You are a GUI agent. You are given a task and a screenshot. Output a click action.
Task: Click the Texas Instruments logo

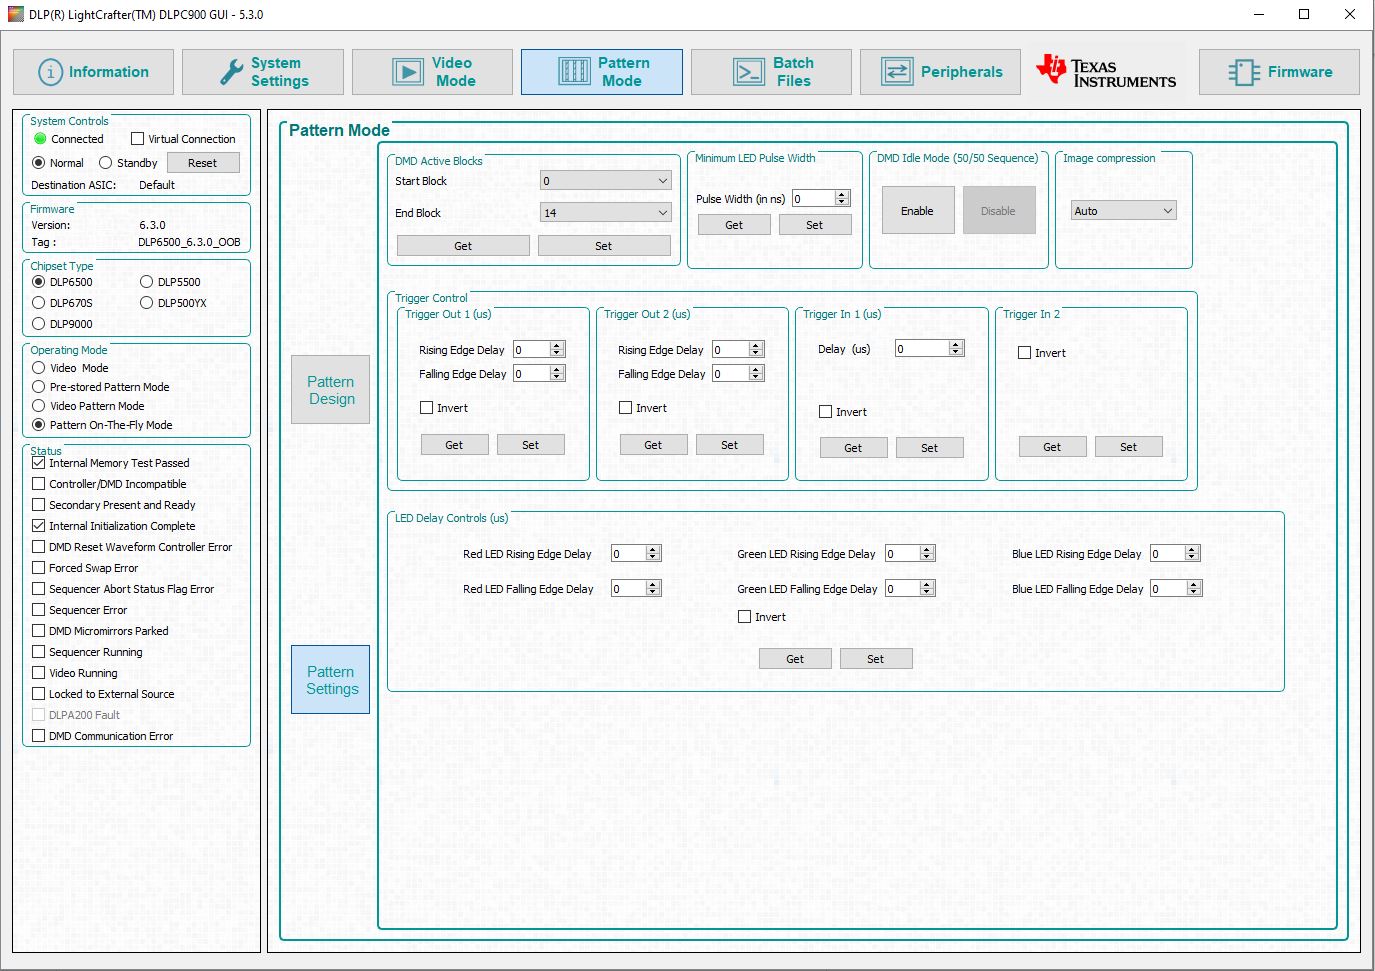tap(1106, 71)
